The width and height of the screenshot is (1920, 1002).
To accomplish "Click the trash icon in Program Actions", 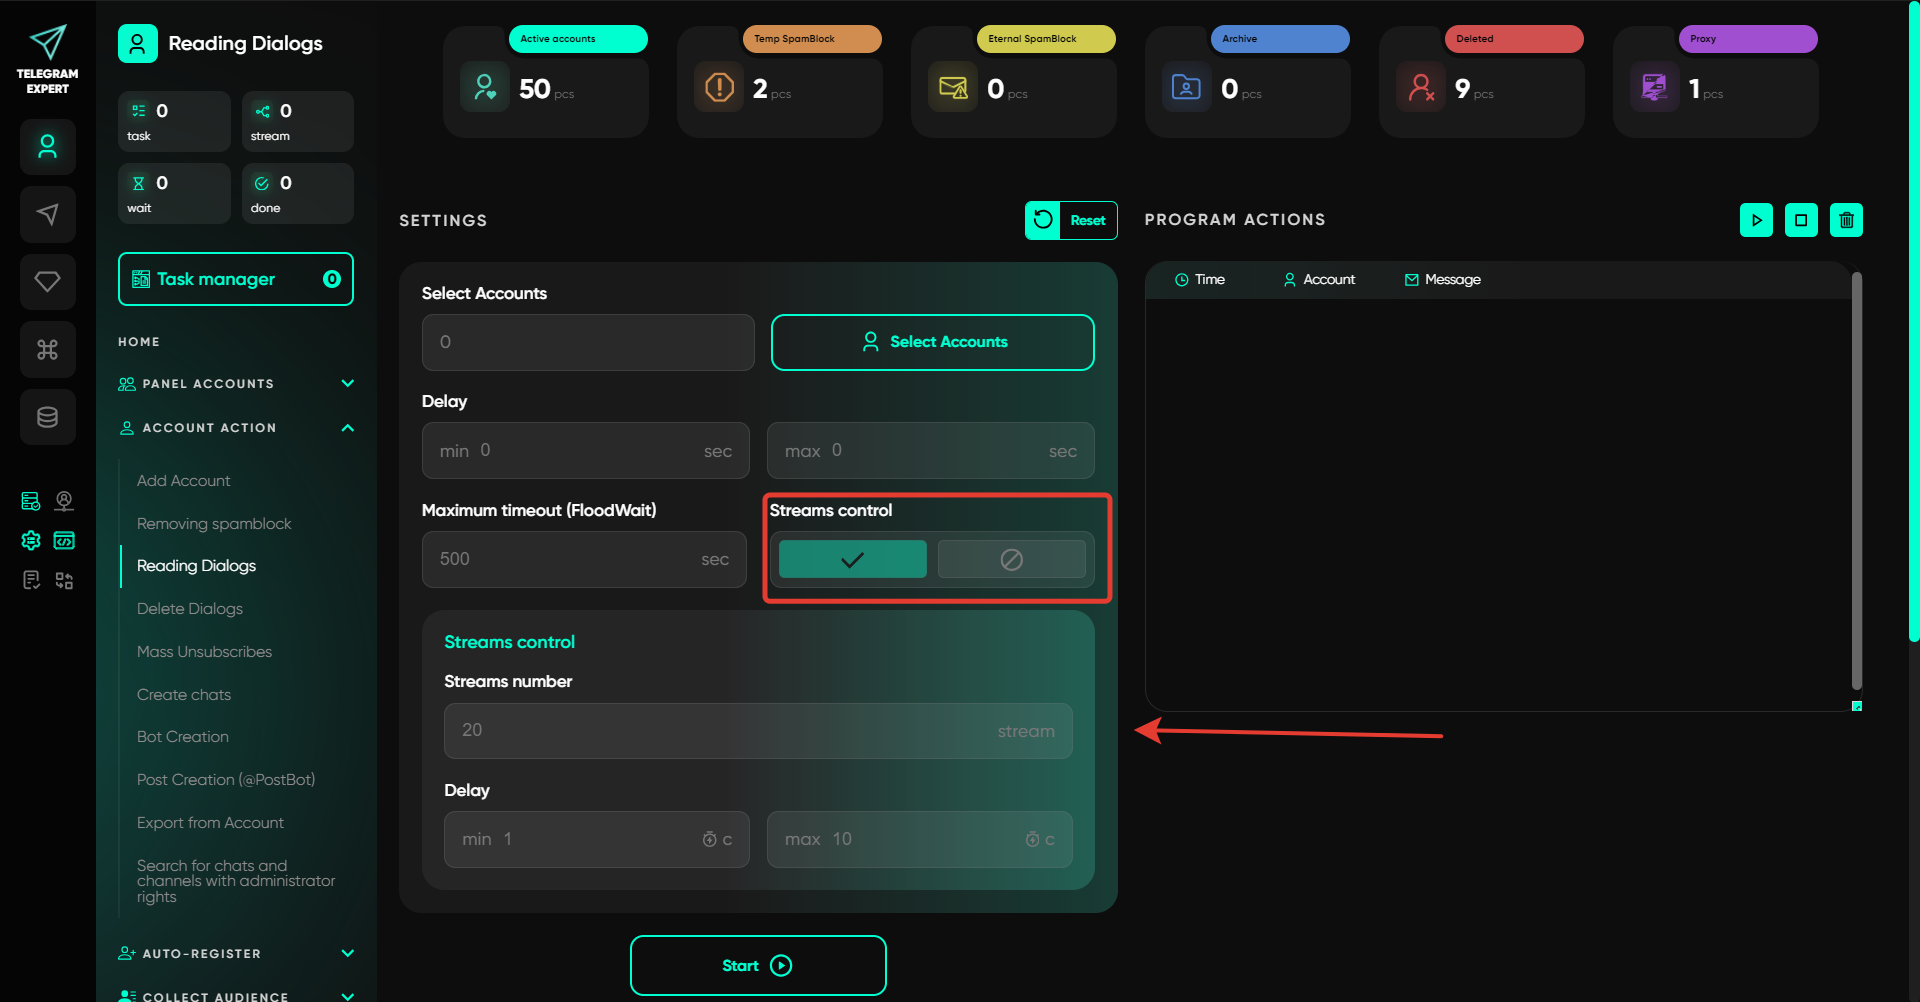I will click(x=1846, y=220).
